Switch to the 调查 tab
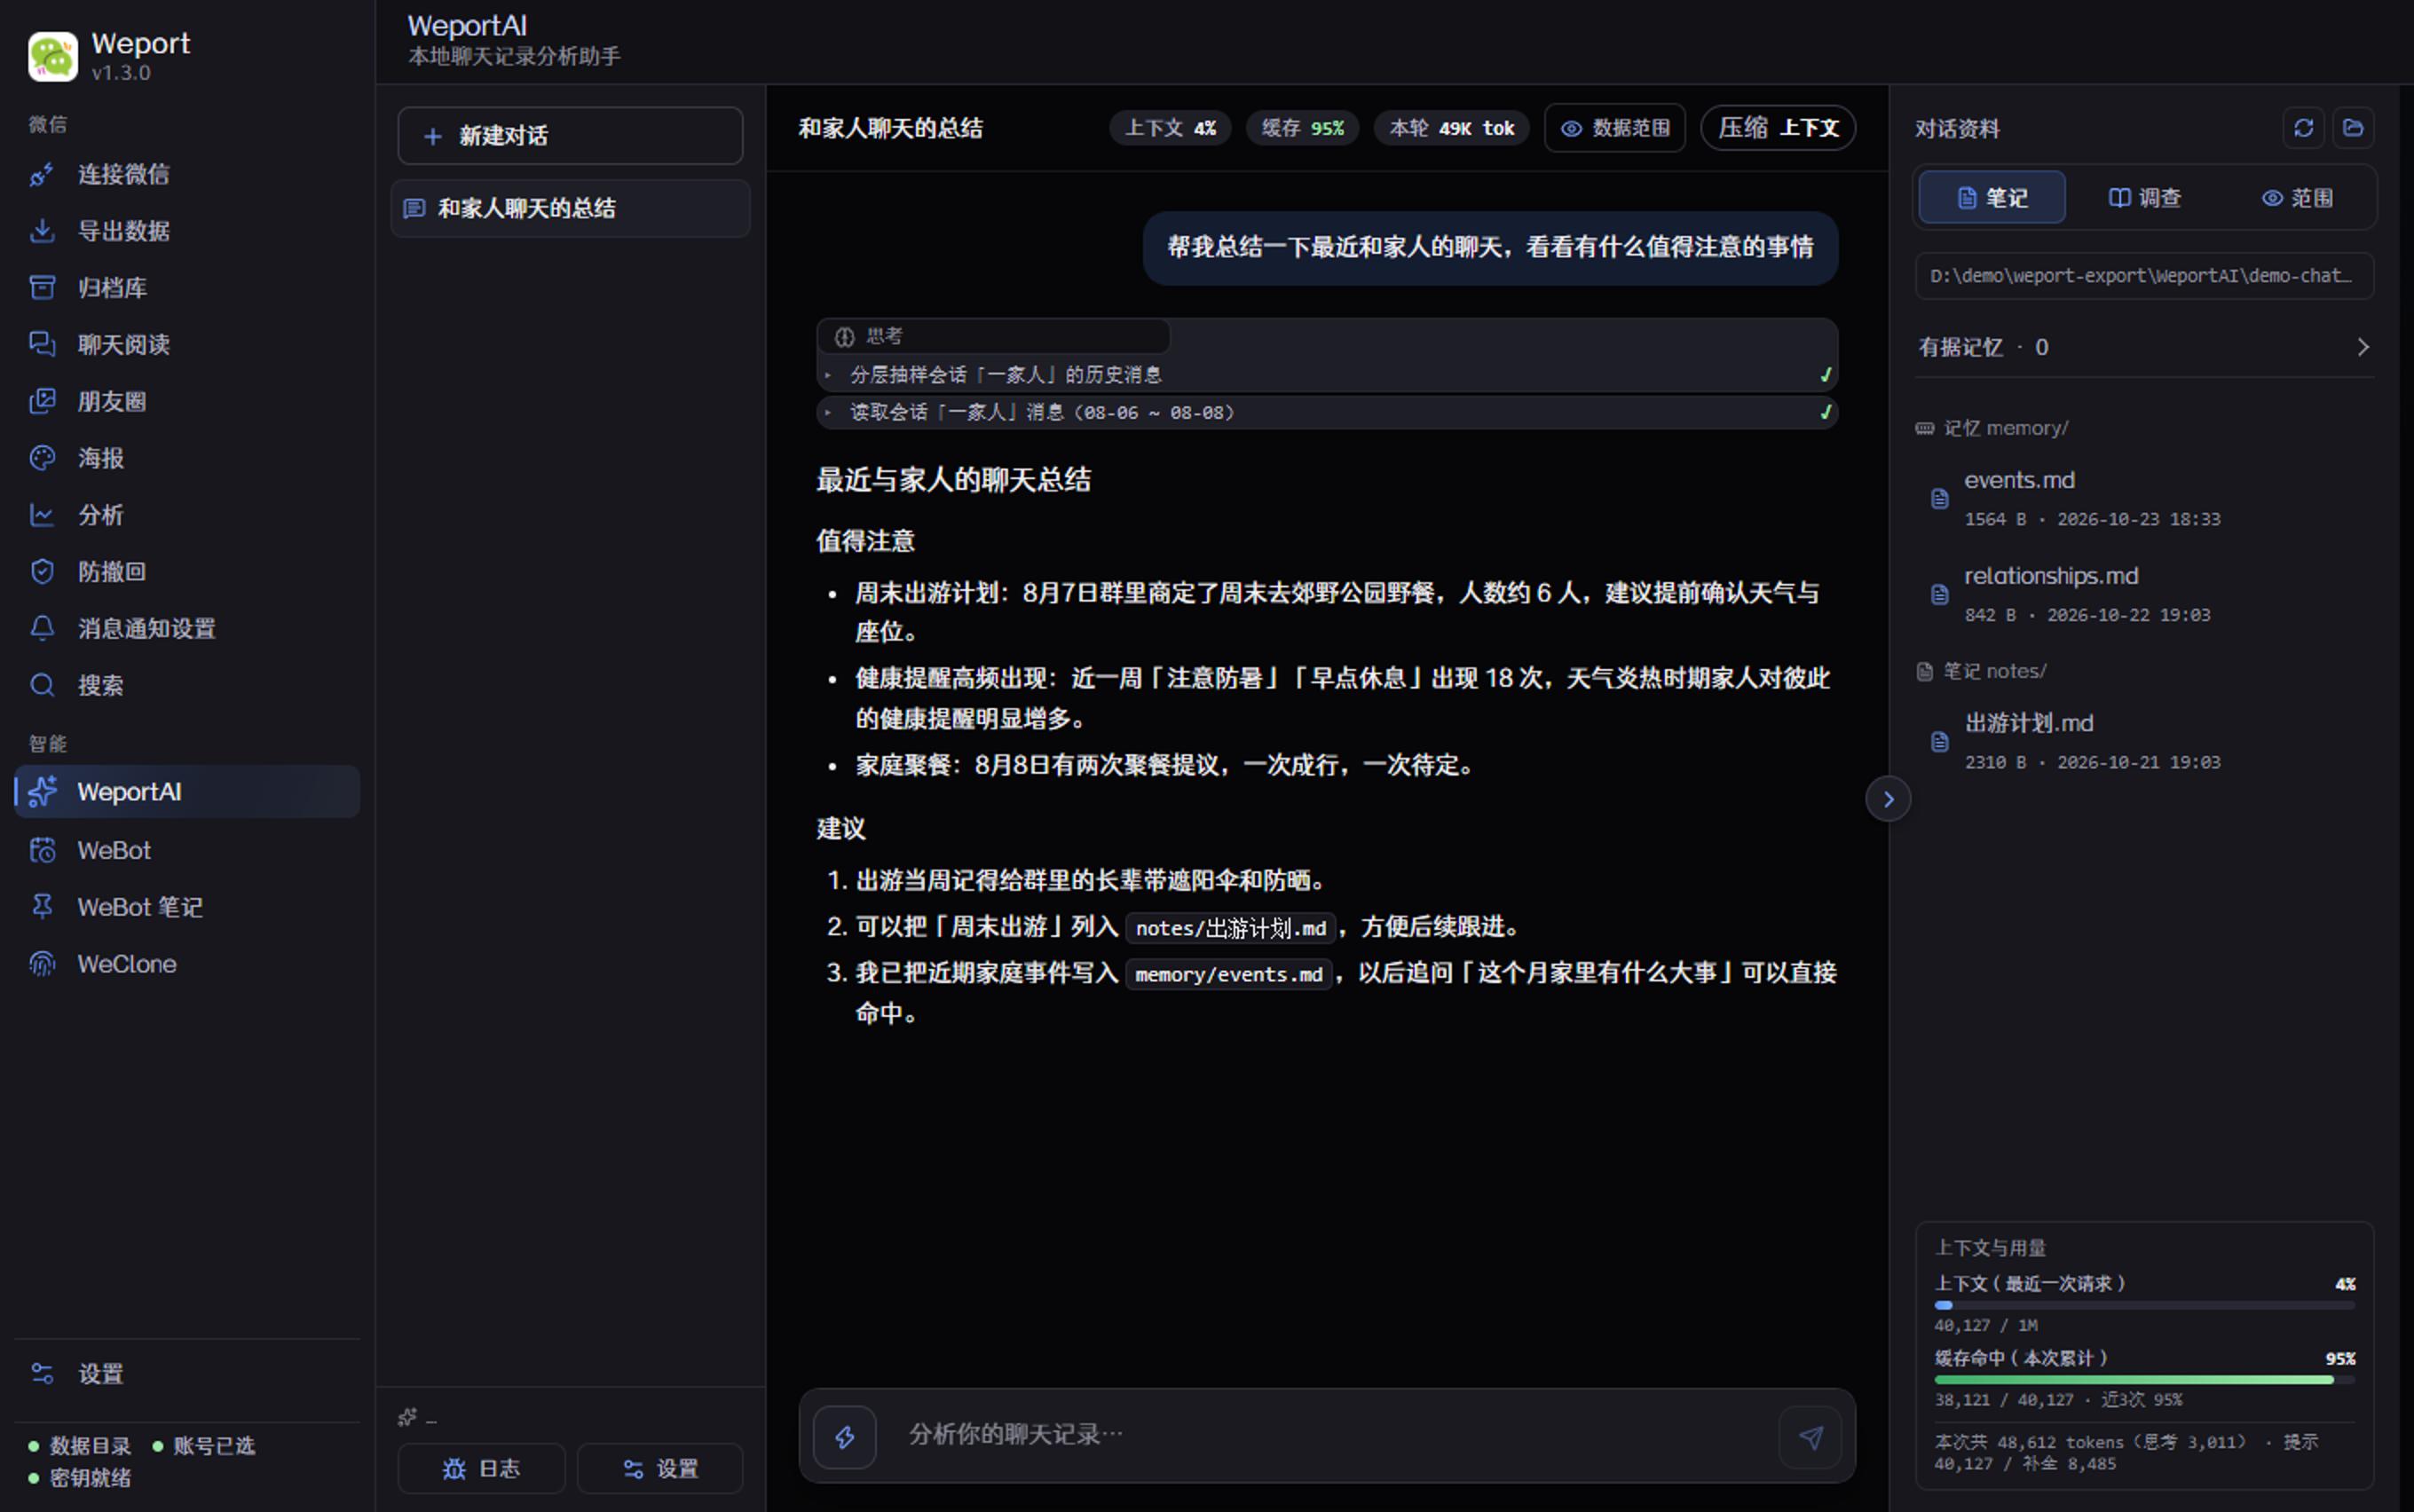Image resolution: width=2414 pixels, height=1512 pixels. coord(2144,198)
